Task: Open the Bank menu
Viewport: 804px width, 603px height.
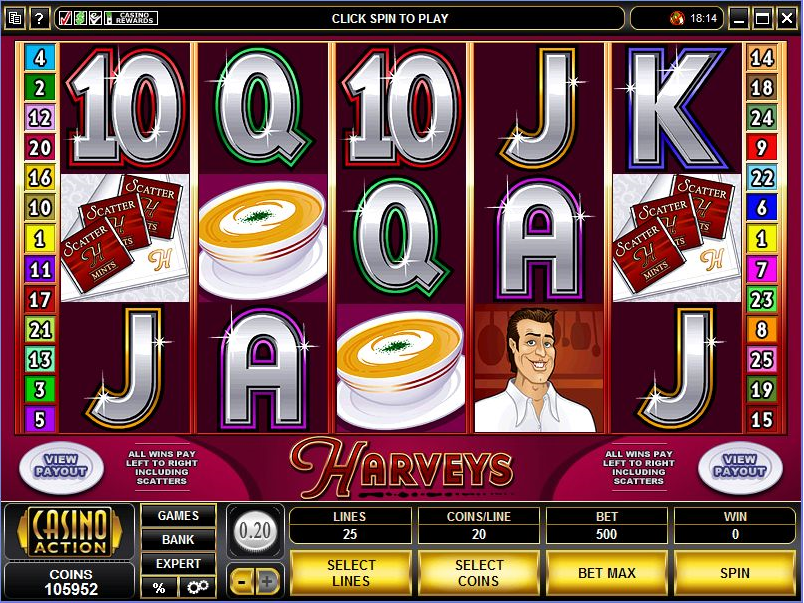Action: [x=178, y=539]
